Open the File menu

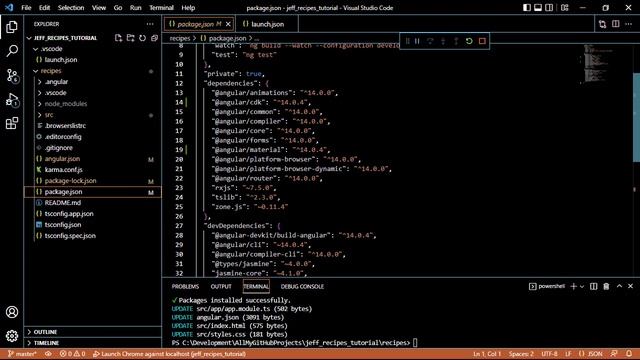26,8
